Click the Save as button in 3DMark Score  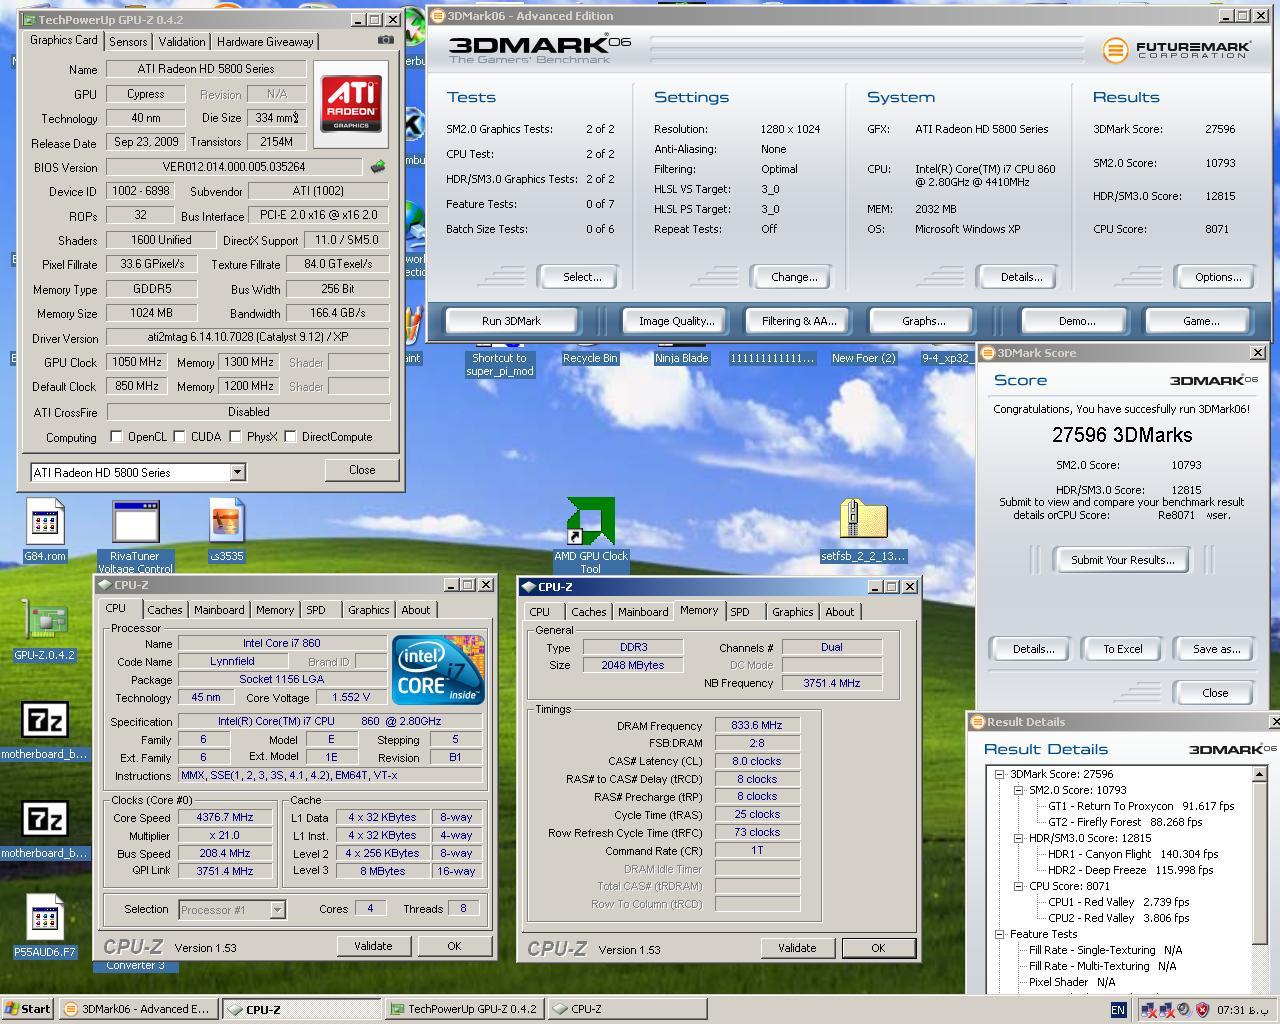tap(1216, 649)
